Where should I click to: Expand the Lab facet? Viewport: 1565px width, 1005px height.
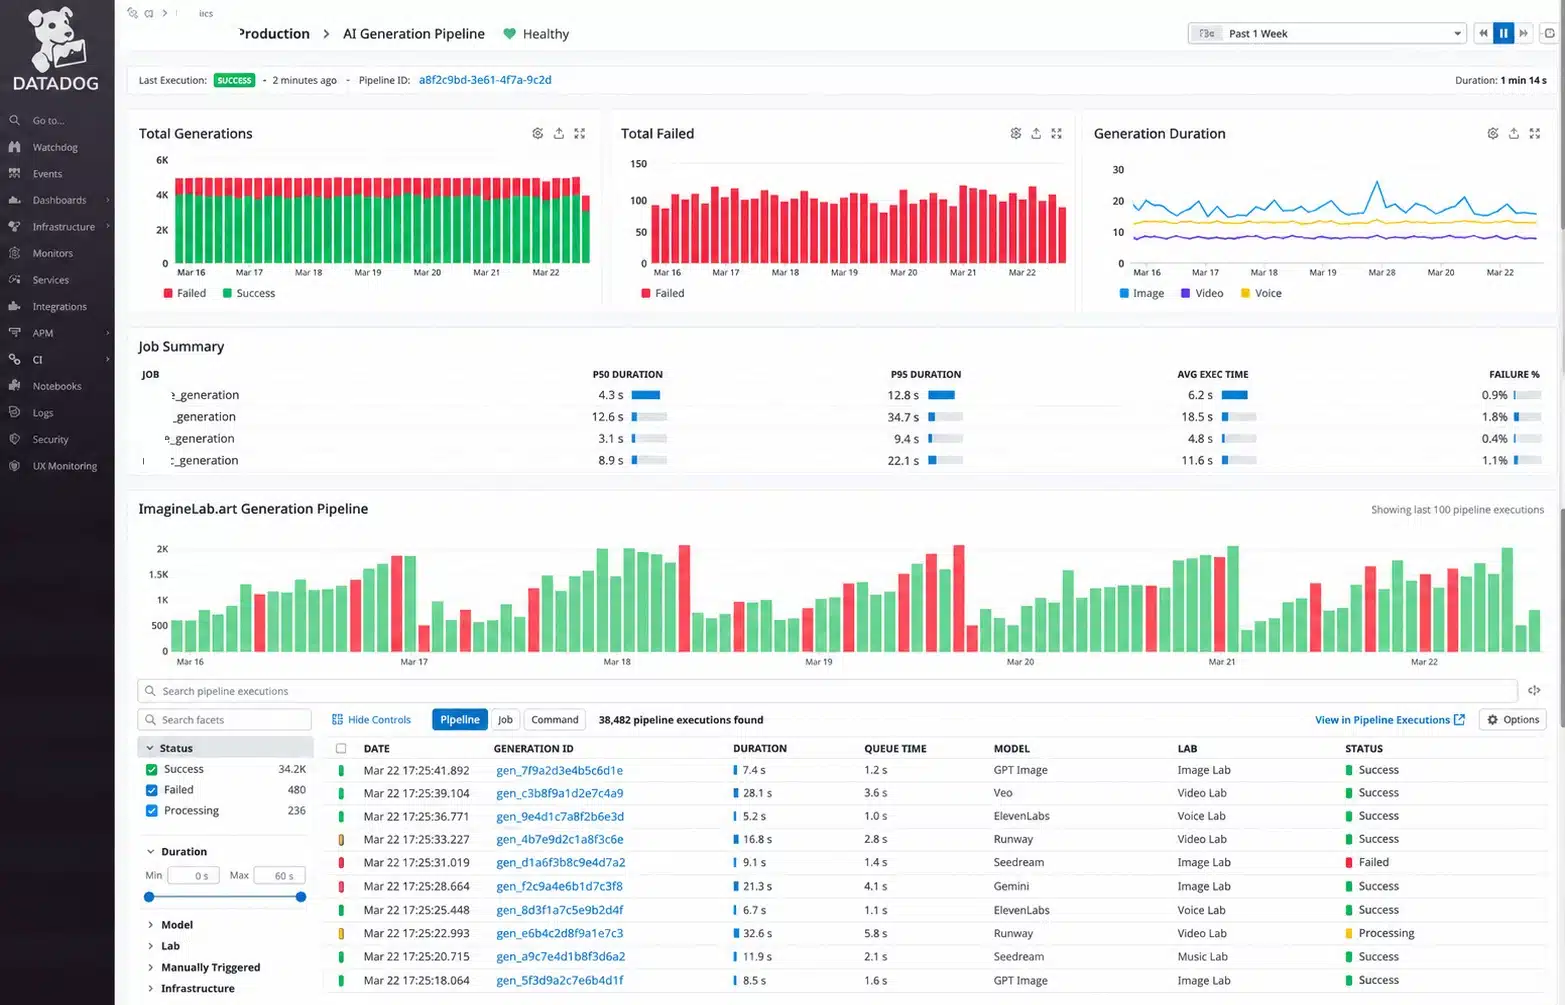(151, 946)
